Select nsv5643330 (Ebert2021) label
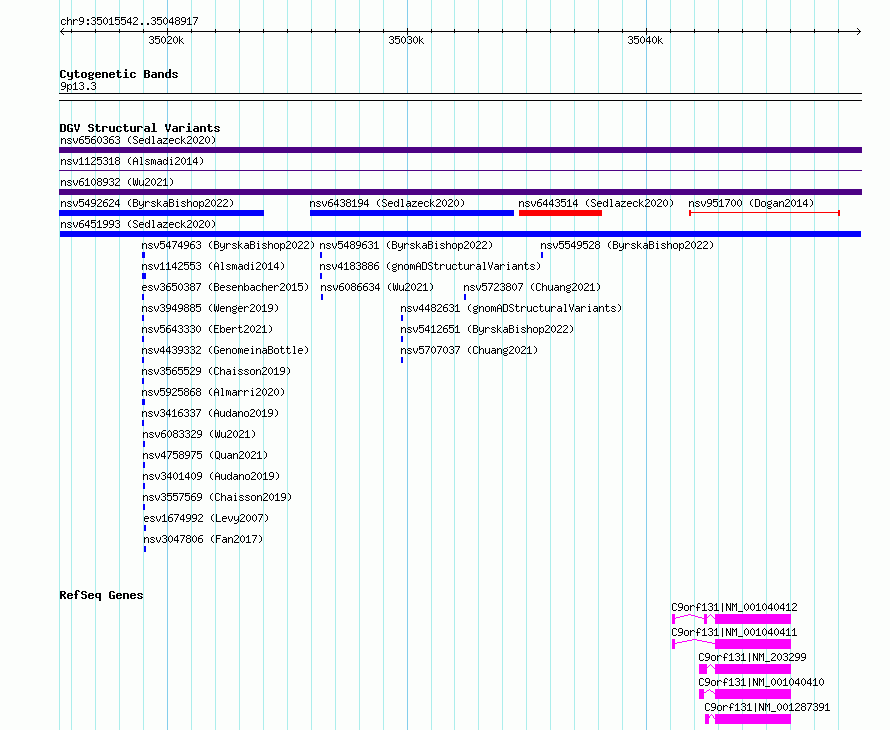Viewport: 890px width, 730px height. point(207,329)
